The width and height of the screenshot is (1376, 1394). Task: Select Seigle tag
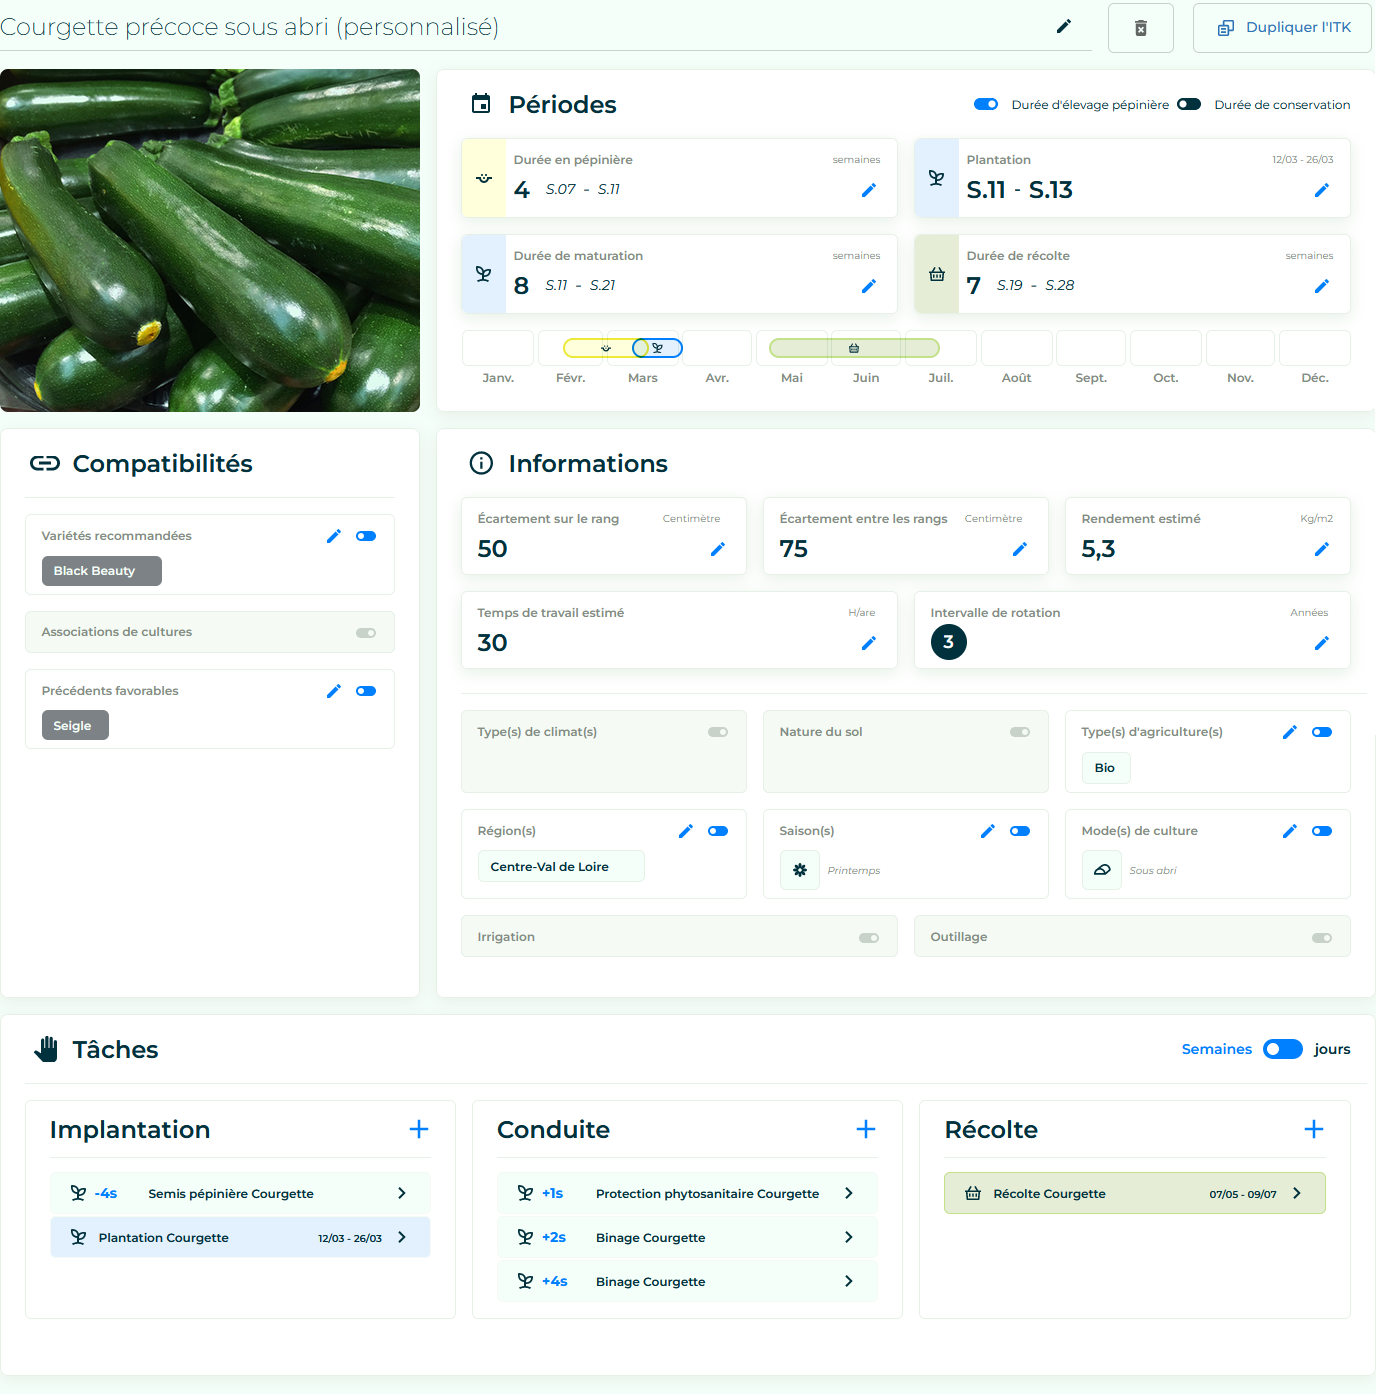[75, 726]
